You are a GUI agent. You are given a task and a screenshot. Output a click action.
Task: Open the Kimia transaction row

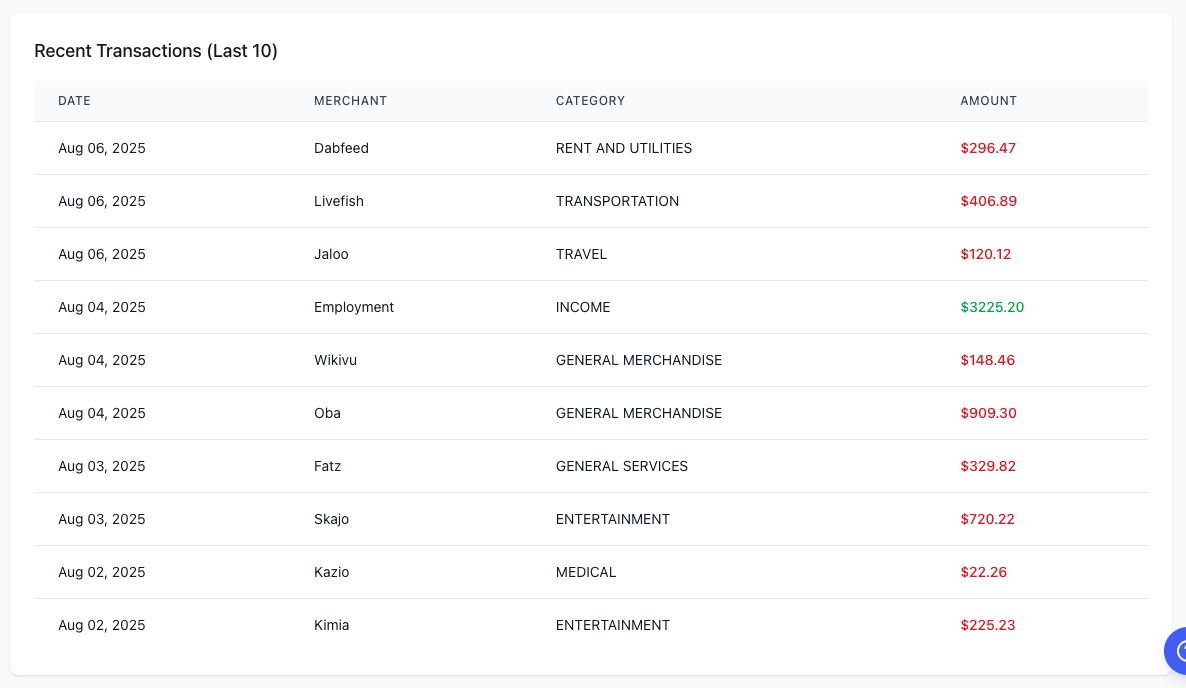pos(331,625)
